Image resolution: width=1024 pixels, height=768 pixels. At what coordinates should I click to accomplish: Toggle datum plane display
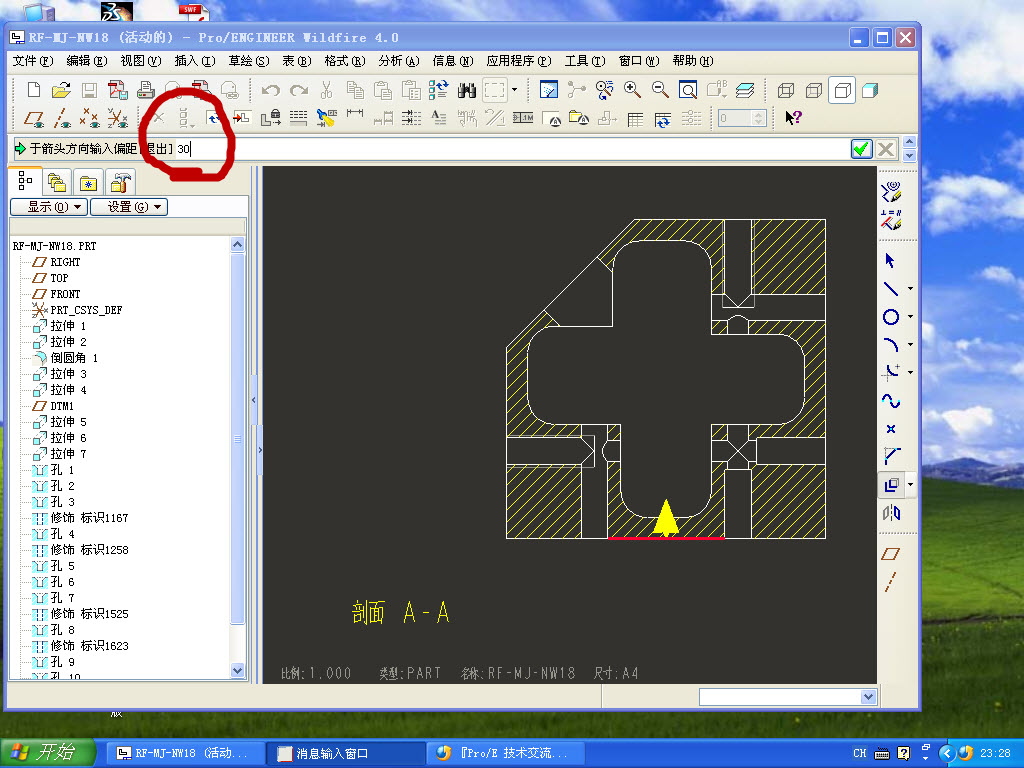(x=34, y=119)
